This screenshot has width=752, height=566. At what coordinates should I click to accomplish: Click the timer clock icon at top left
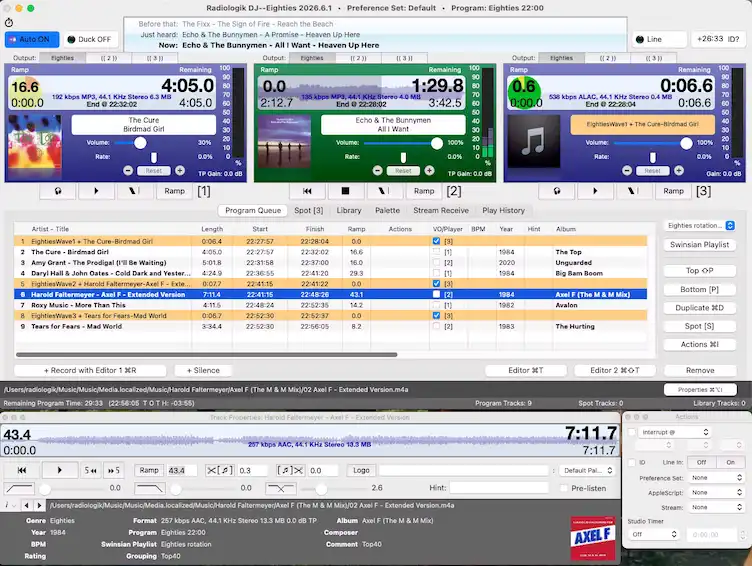pos(9,23)
